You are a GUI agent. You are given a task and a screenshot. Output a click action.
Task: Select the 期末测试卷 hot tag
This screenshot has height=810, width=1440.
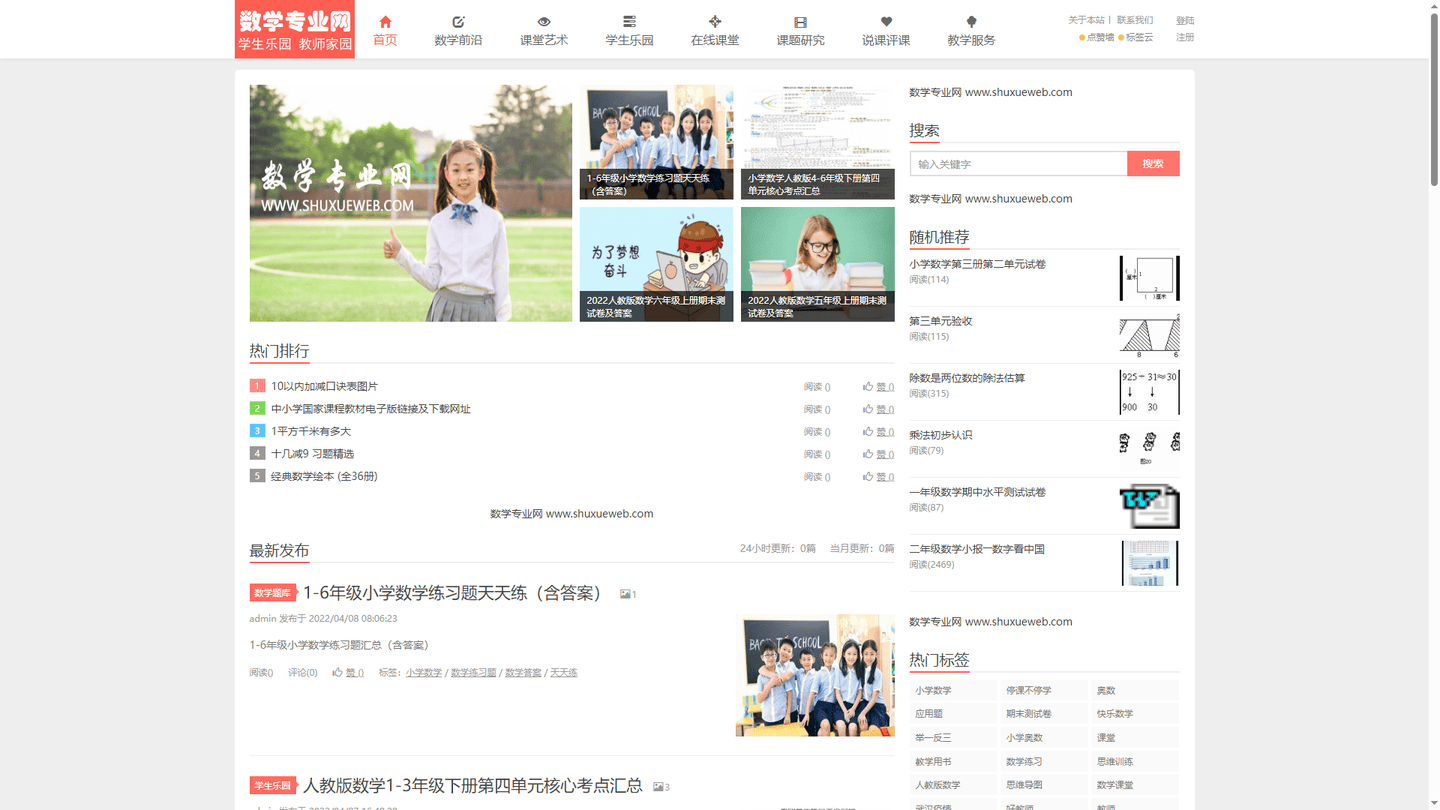[x=1044, y=714]
